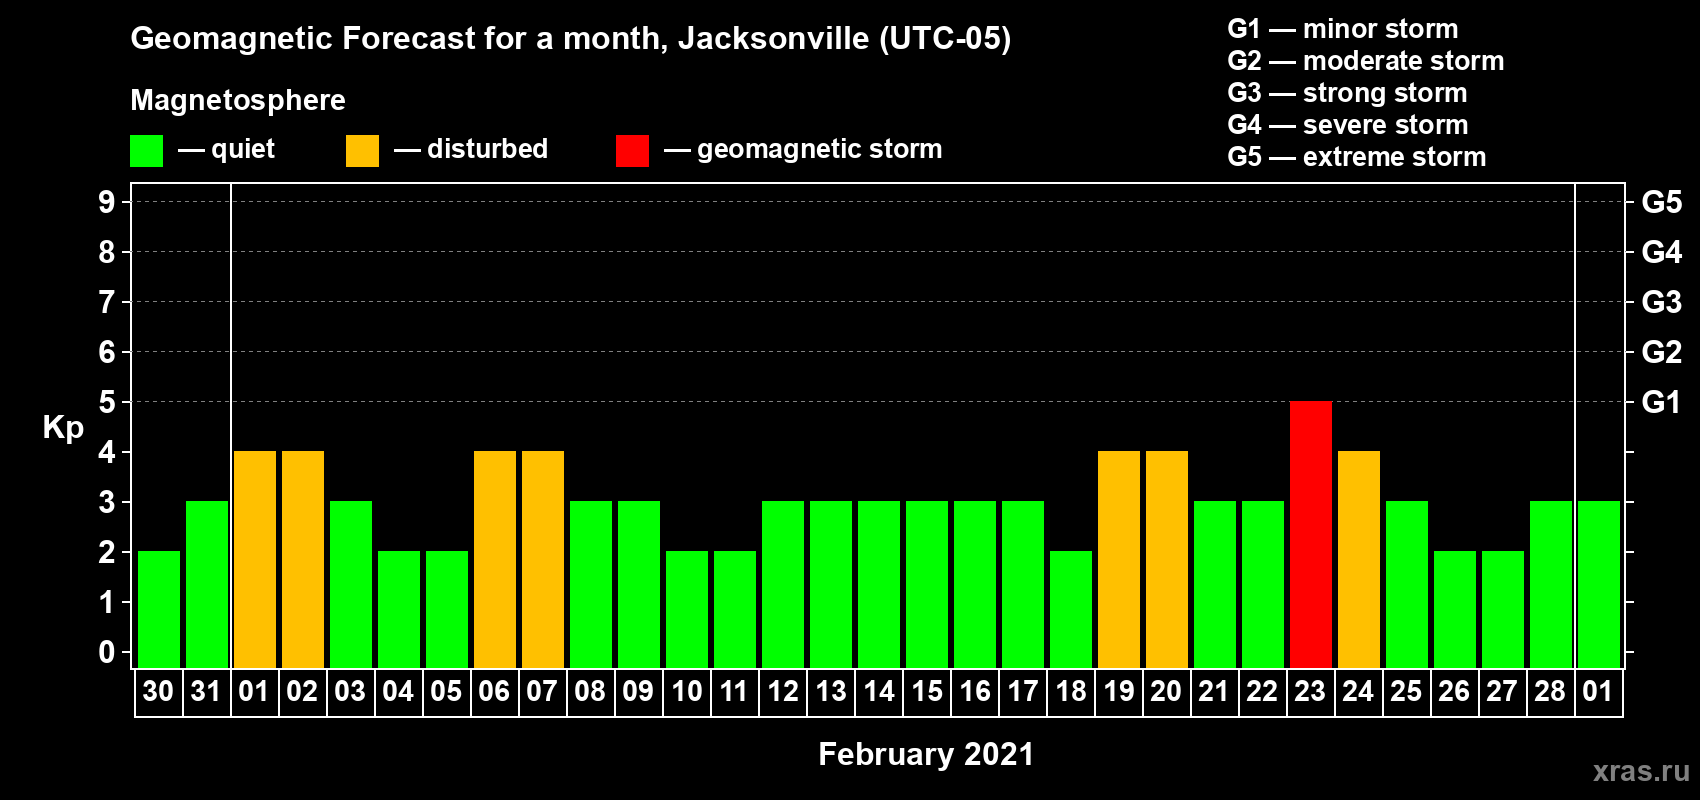Click the Kp value 5 on the left axis

(x=106, y=402)
